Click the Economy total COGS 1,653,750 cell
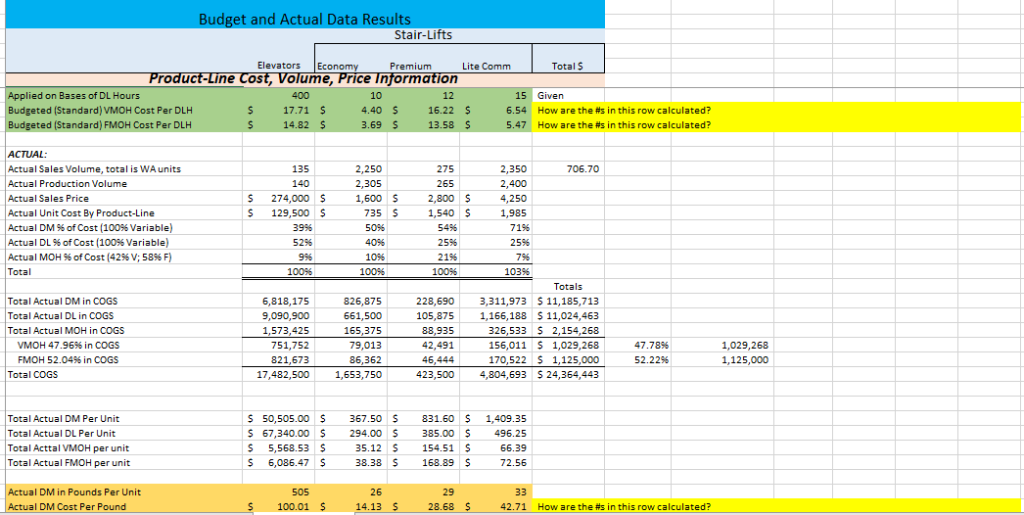The width and height of the screenshot is (1024, 515). pos(358,375)
